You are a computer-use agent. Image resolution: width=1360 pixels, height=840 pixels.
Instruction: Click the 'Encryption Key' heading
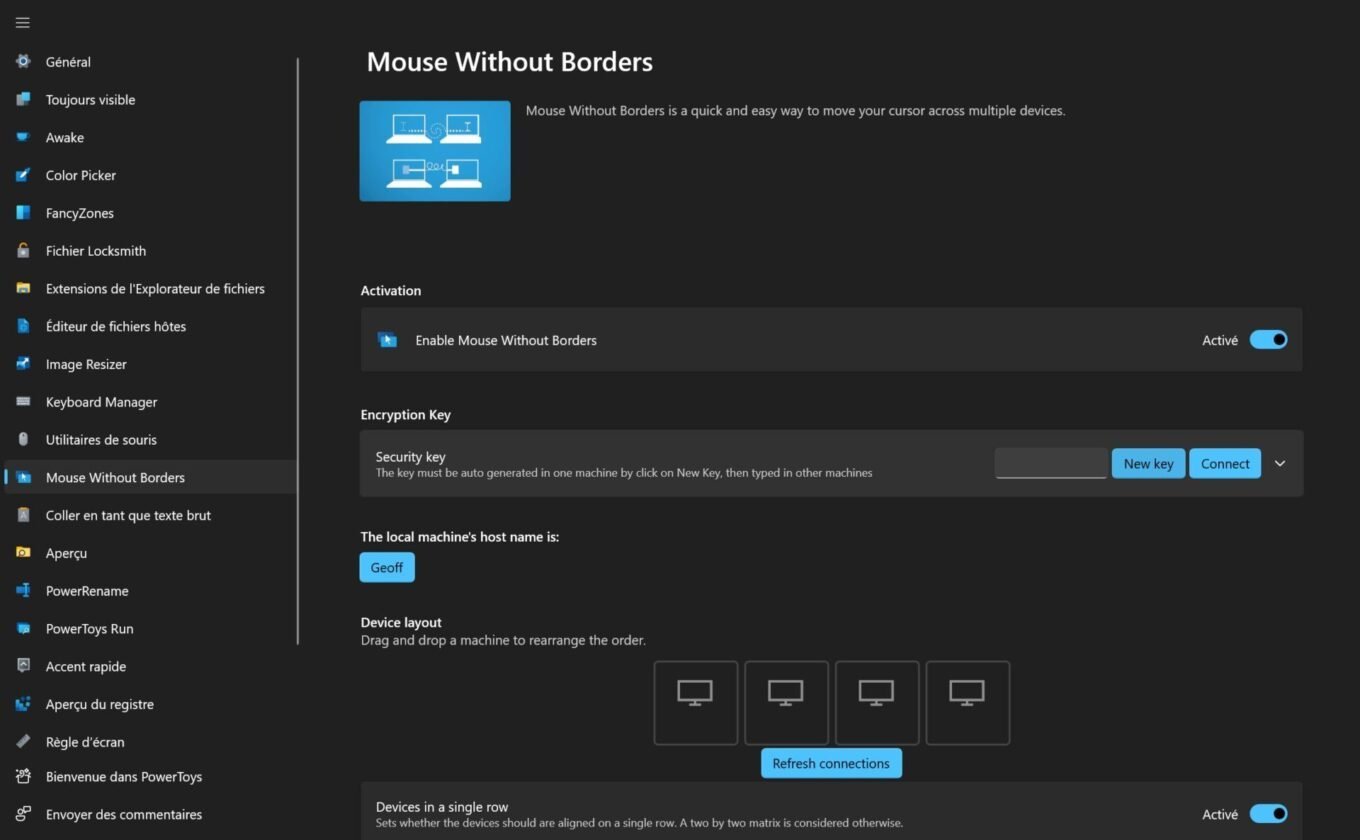pos(406,414)
